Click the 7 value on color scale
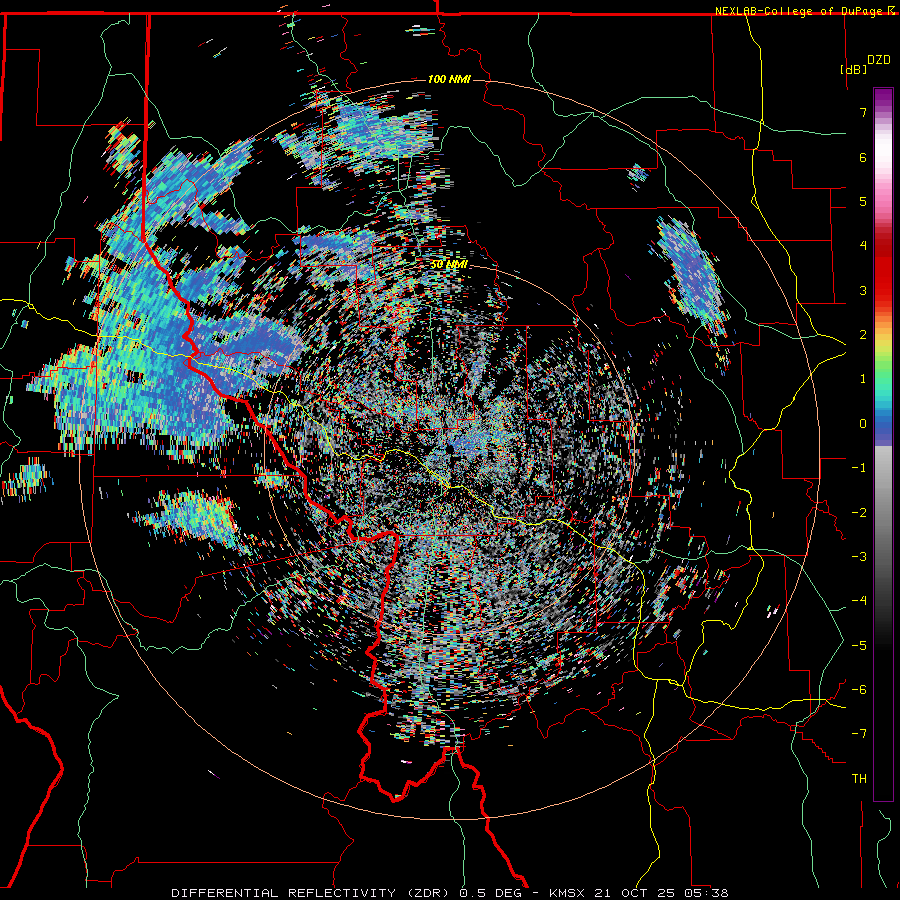900x900 pixels. [863, 112]
